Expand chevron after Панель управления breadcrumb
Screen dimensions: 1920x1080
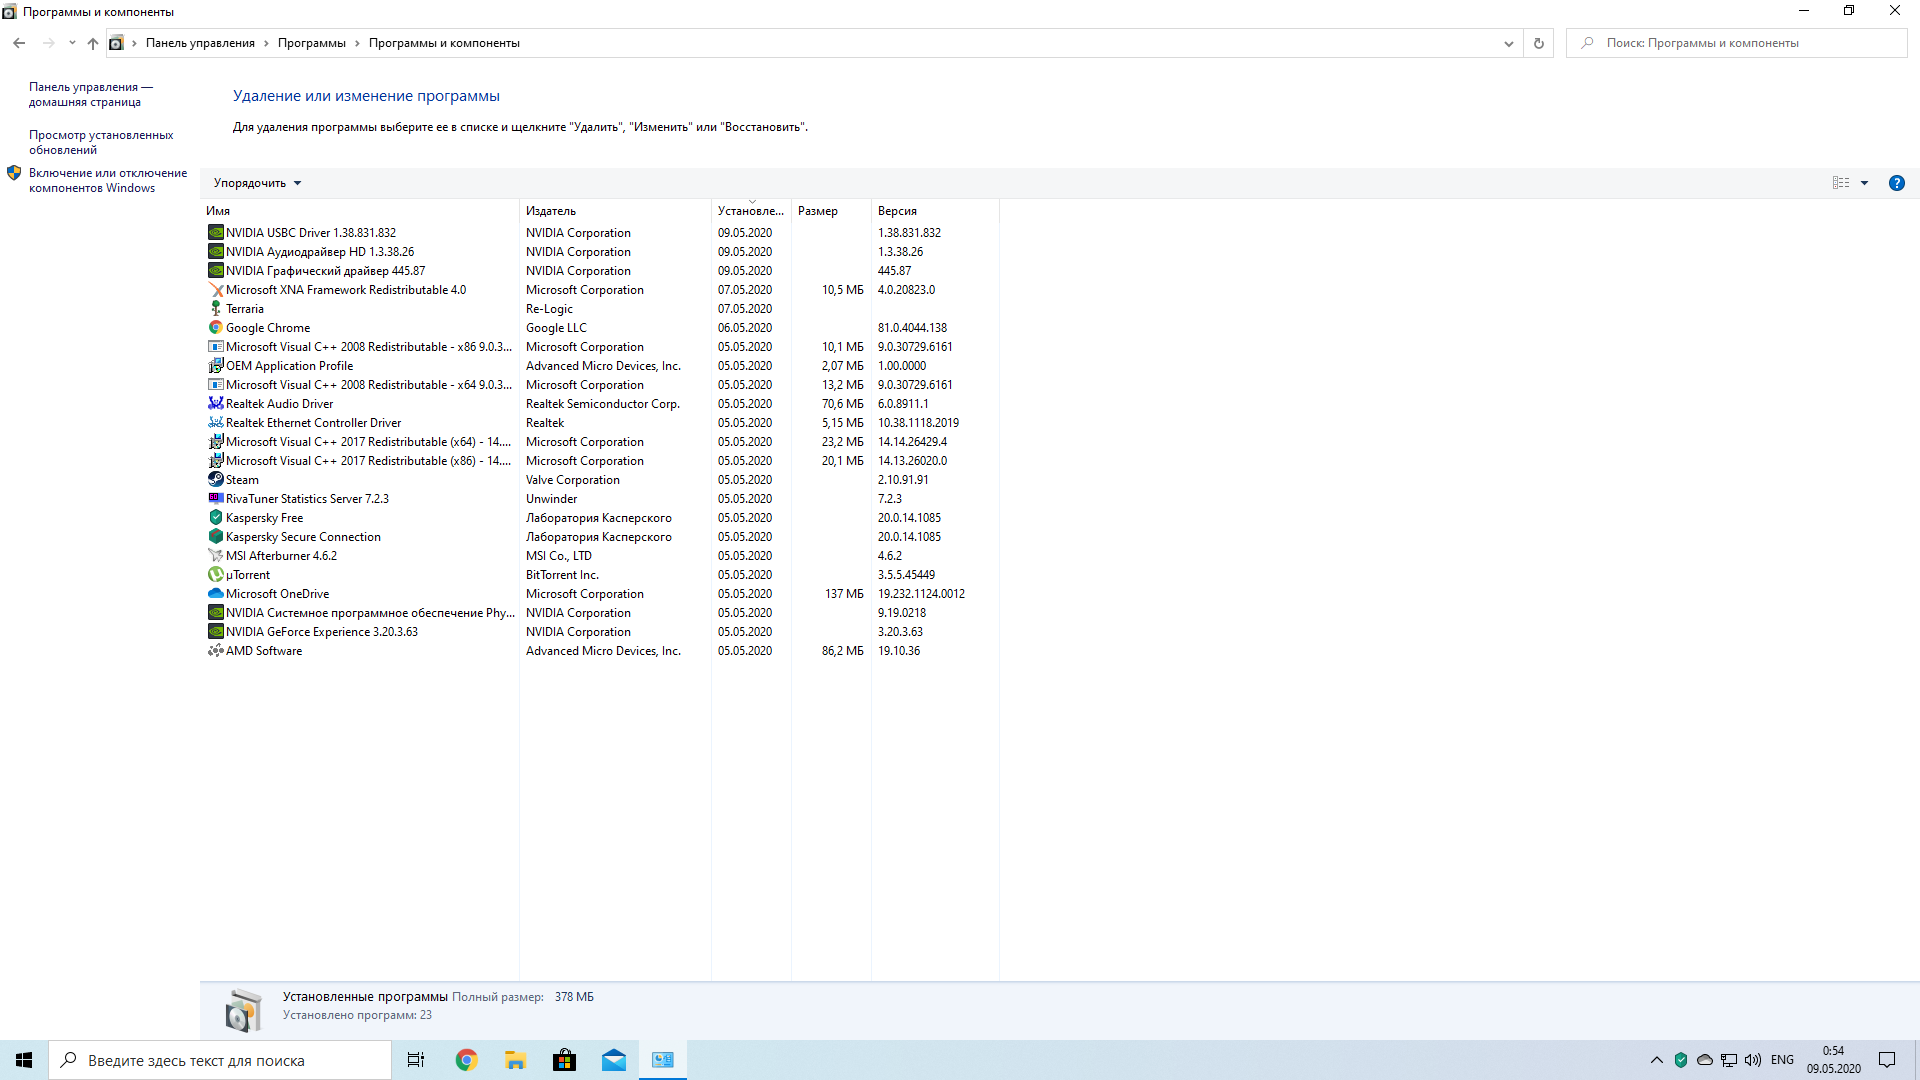coord(266,43)
